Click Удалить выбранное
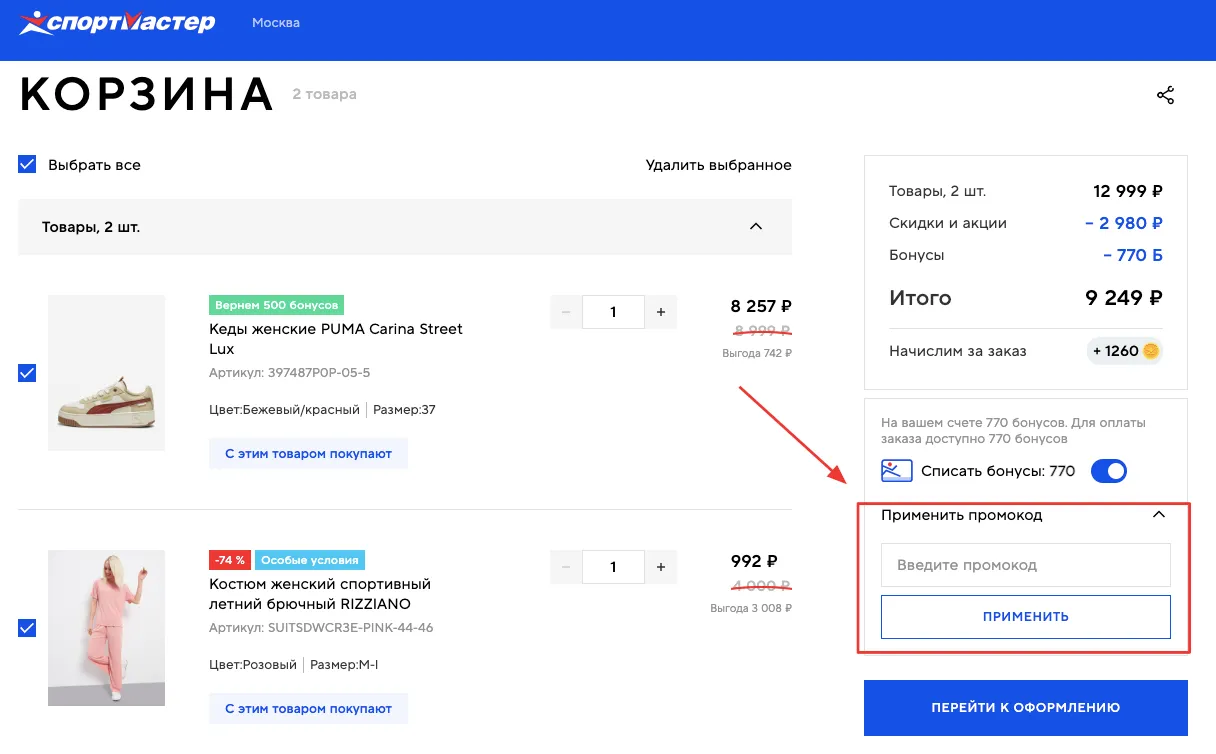Viewport: 1216px width, 754px height. [718, 165]
